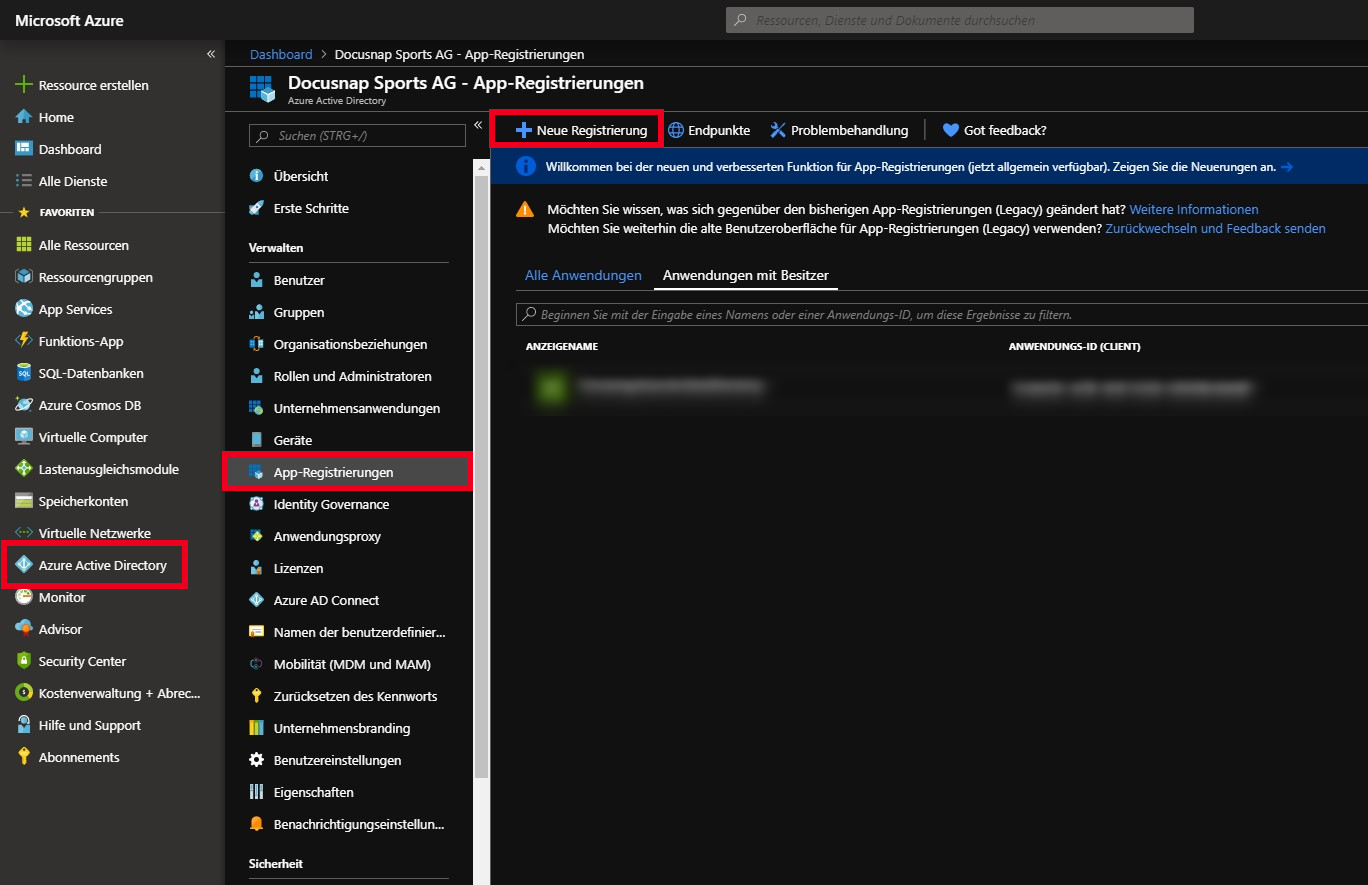
Task: Open Funktions-App lightning icon
Action: pos(24,341)
